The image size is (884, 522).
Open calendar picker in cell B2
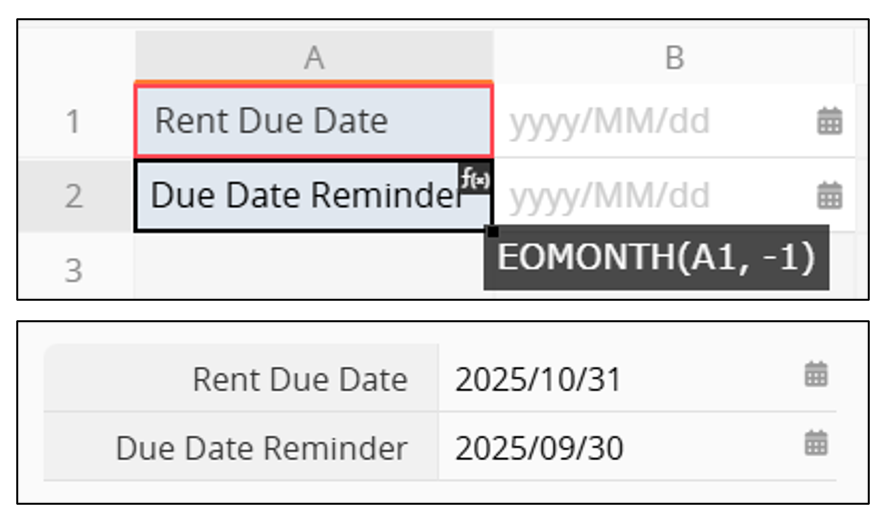coord(829,195)
